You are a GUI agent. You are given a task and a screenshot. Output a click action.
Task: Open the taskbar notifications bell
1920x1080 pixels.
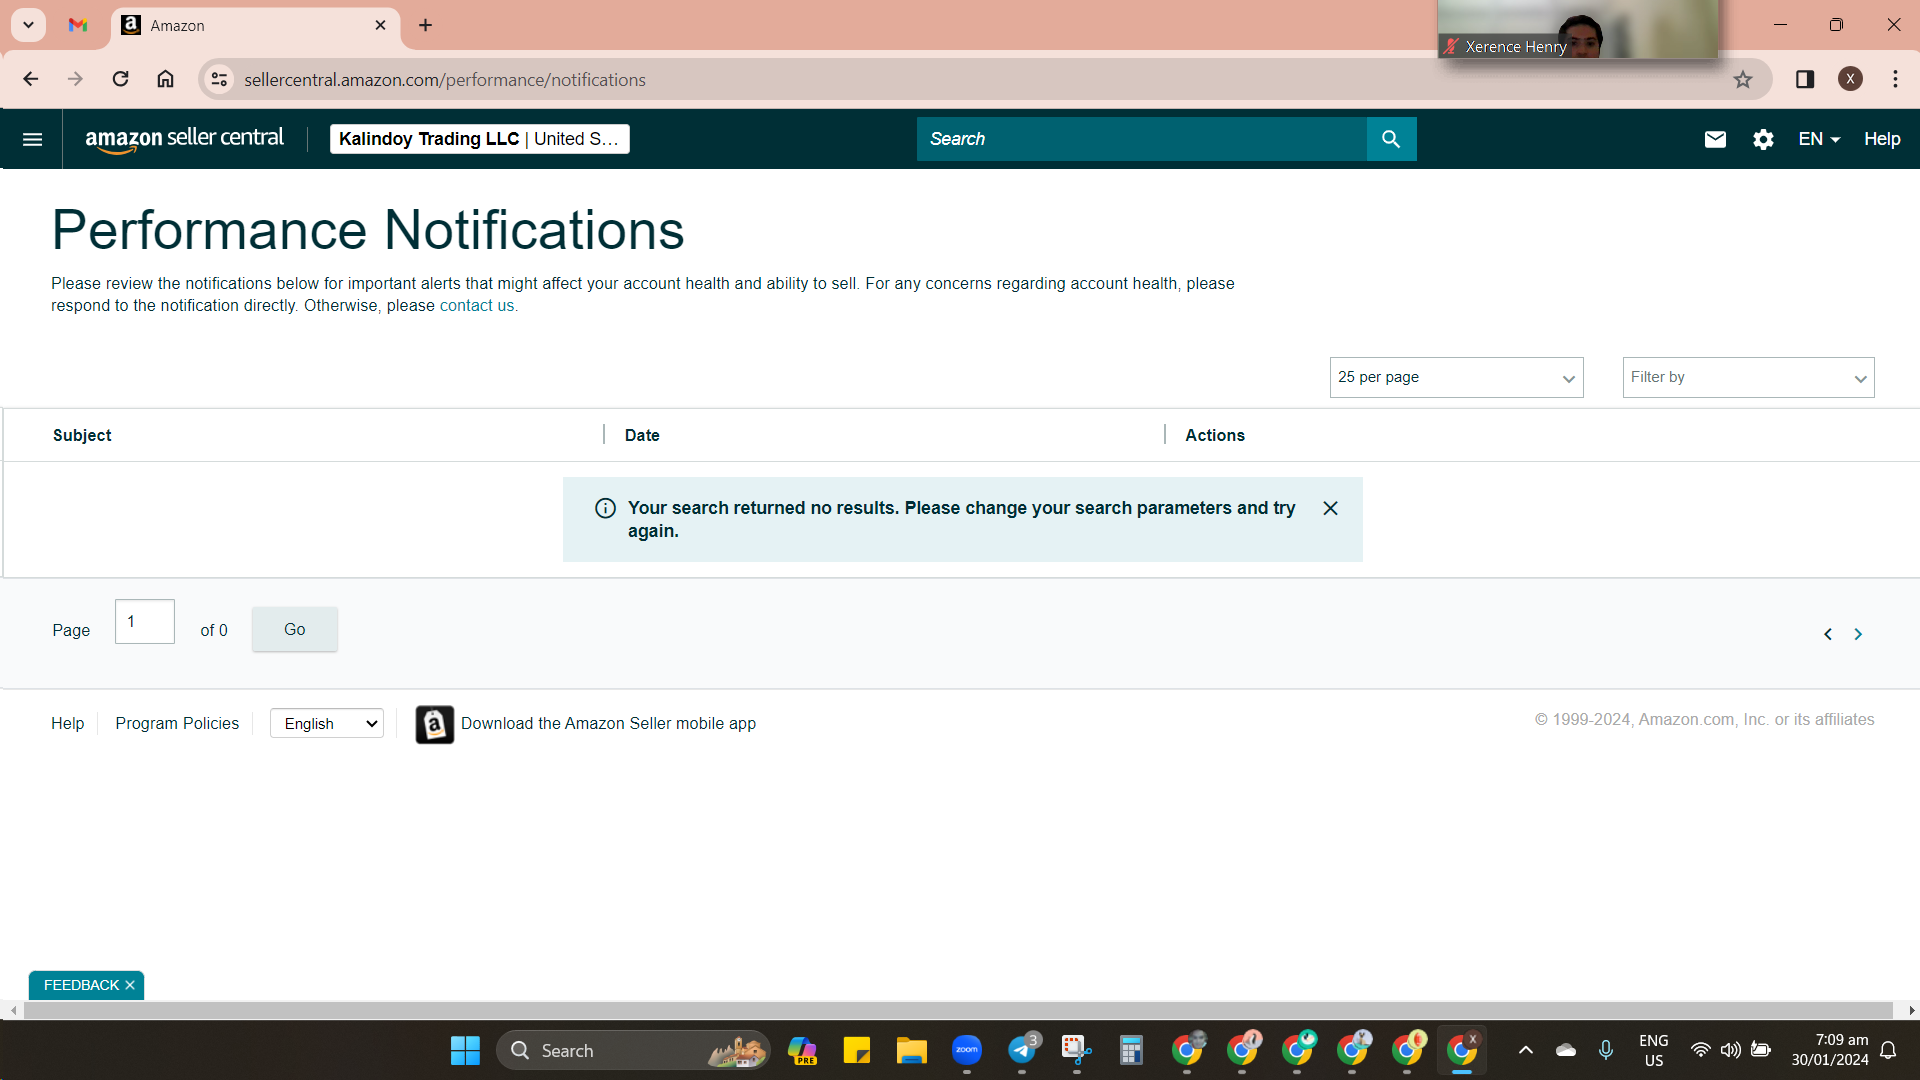point(1888,1050)
